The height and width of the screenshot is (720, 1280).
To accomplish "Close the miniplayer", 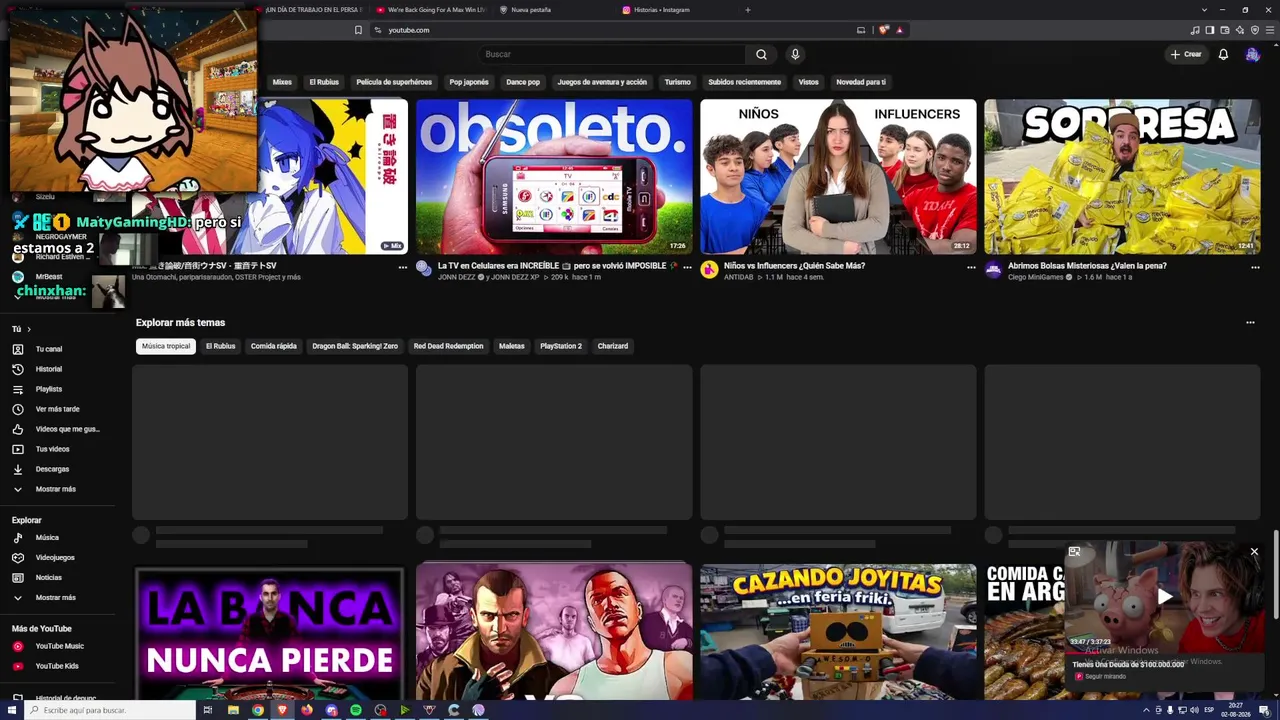I will pos(1254,551).
